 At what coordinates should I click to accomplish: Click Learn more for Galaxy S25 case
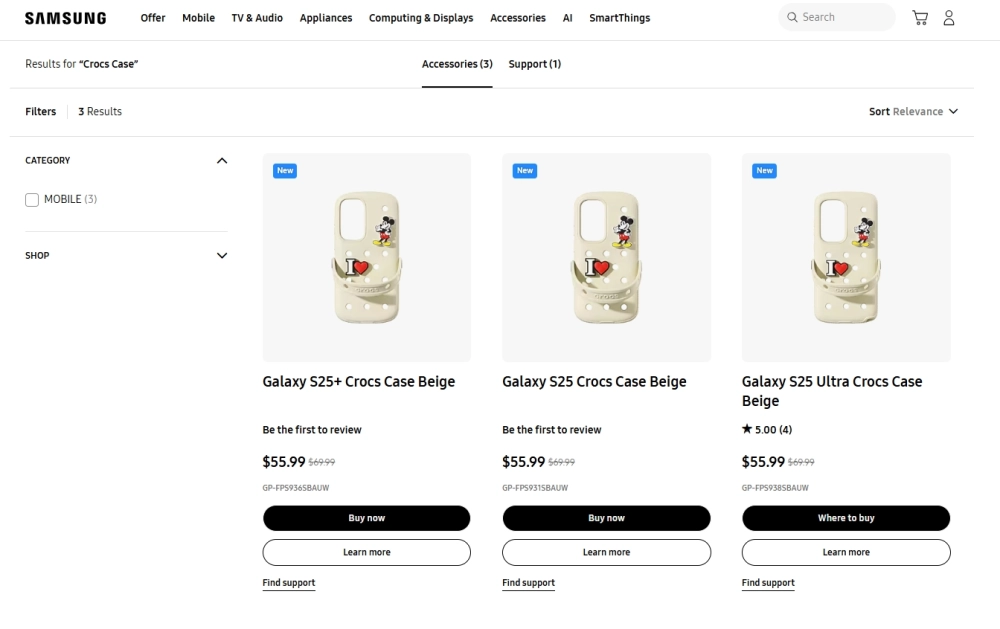(x=606, y=552)
